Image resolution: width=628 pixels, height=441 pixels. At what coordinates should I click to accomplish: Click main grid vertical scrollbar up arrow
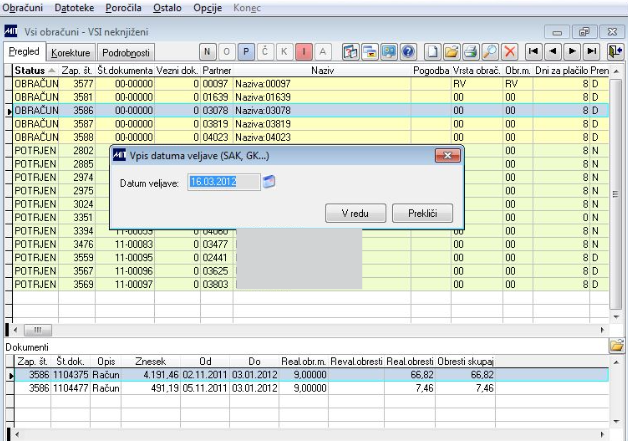pyautogui.click(x=616, y=71)
